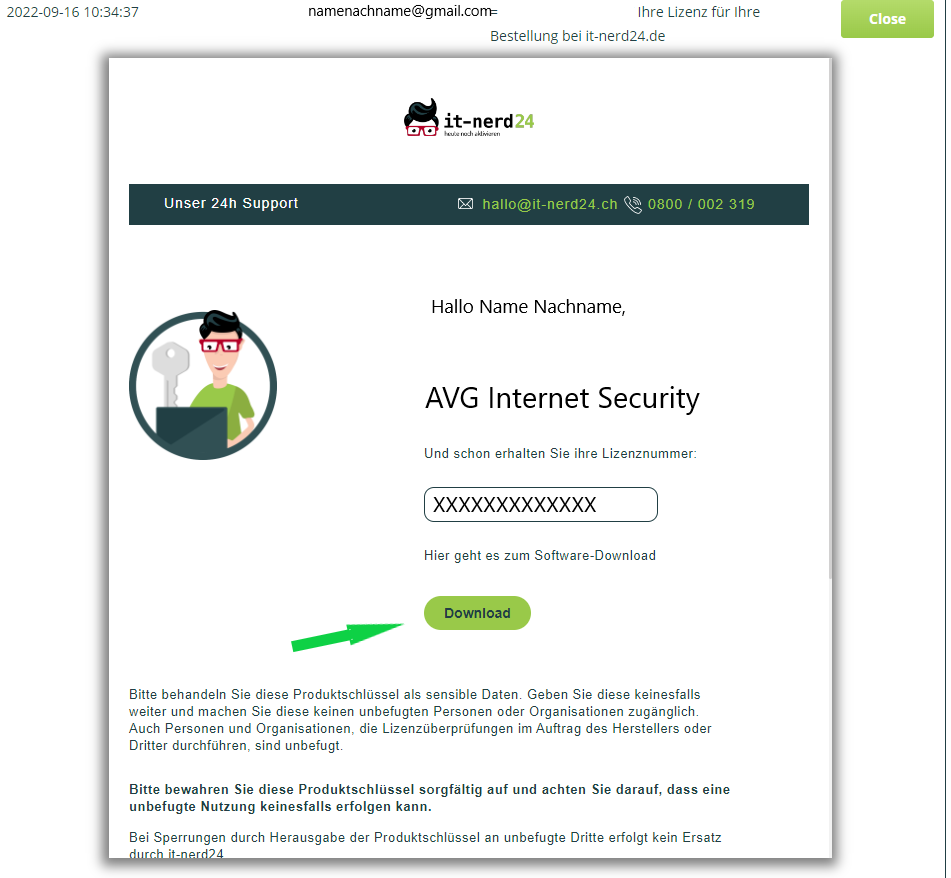The image size is (951, 878).
Task: Select the license number field
Action: [540, 504]
